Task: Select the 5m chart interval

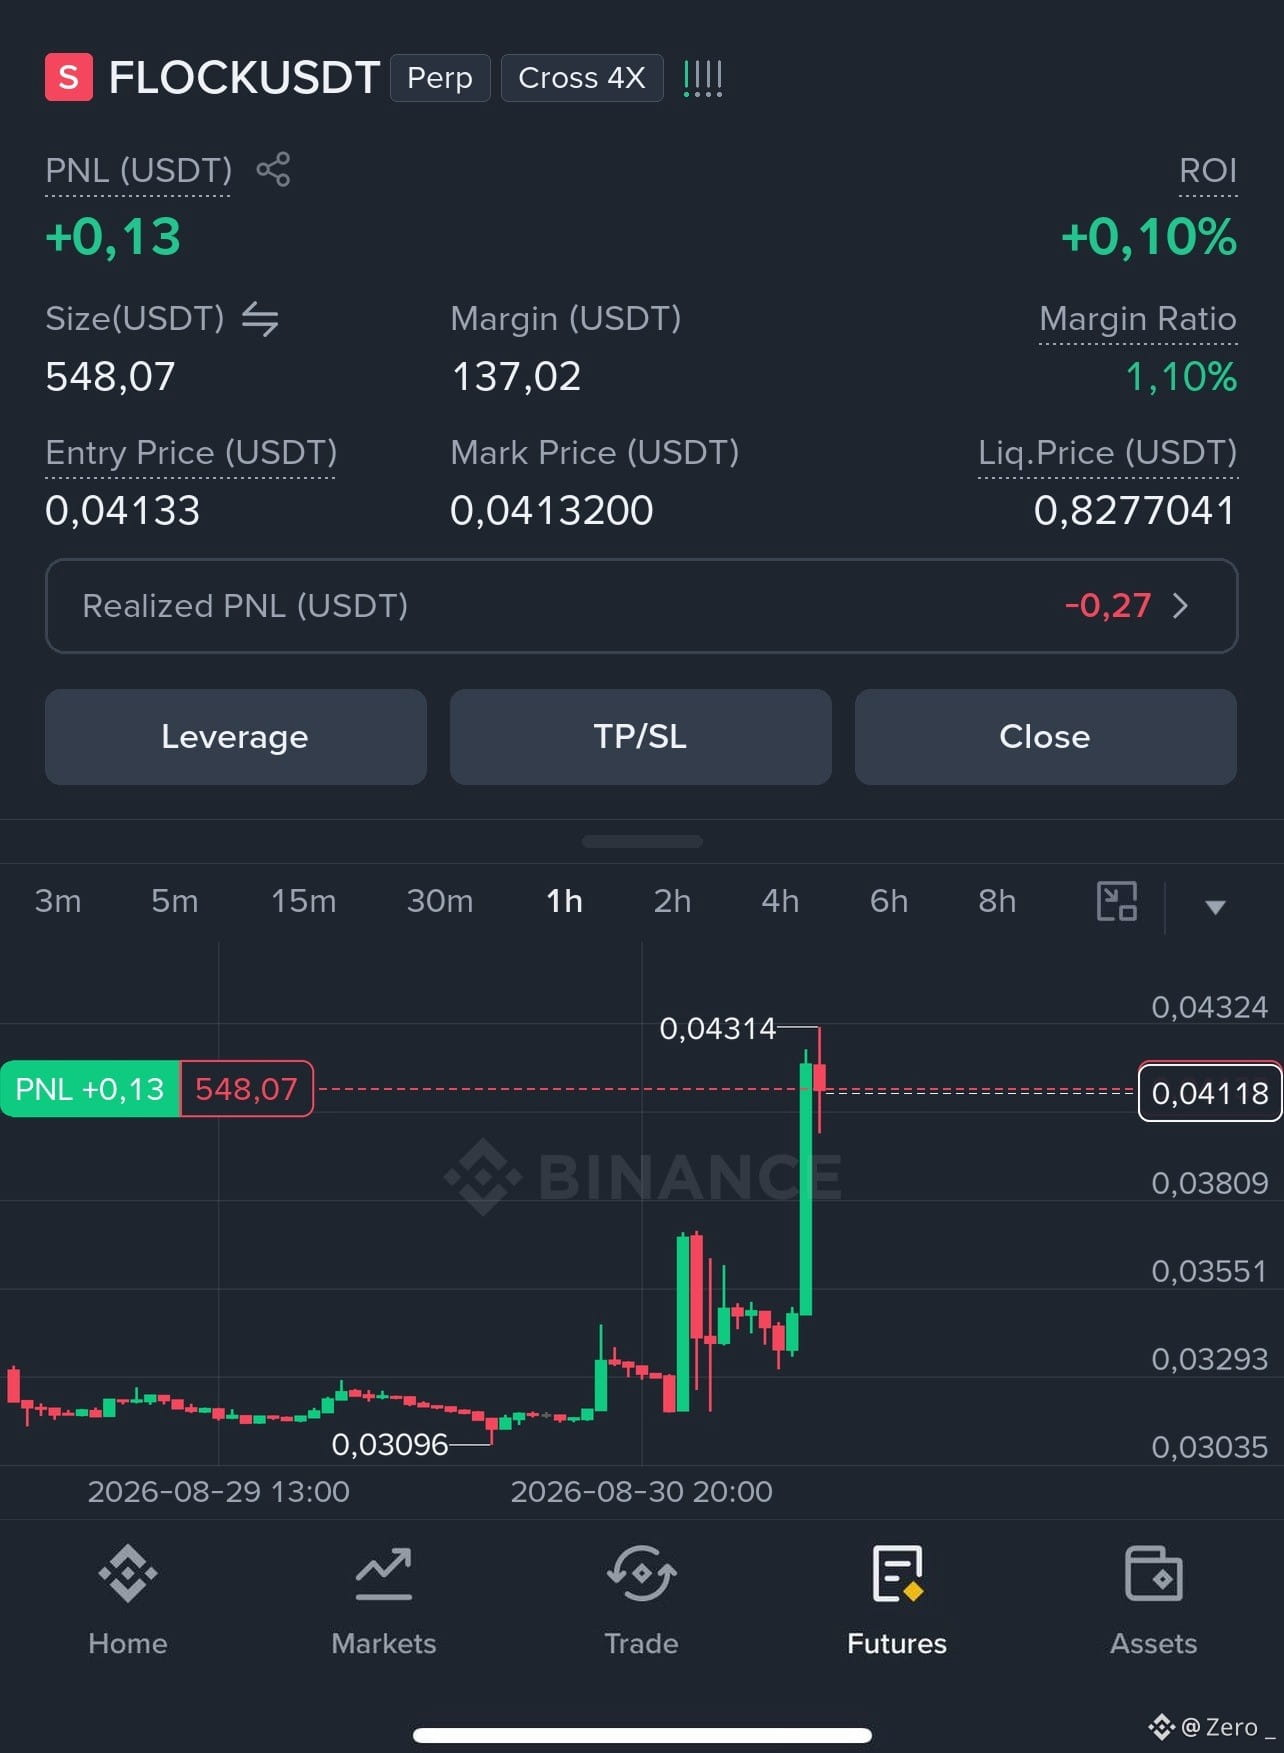Action: [x=175, y=901]
